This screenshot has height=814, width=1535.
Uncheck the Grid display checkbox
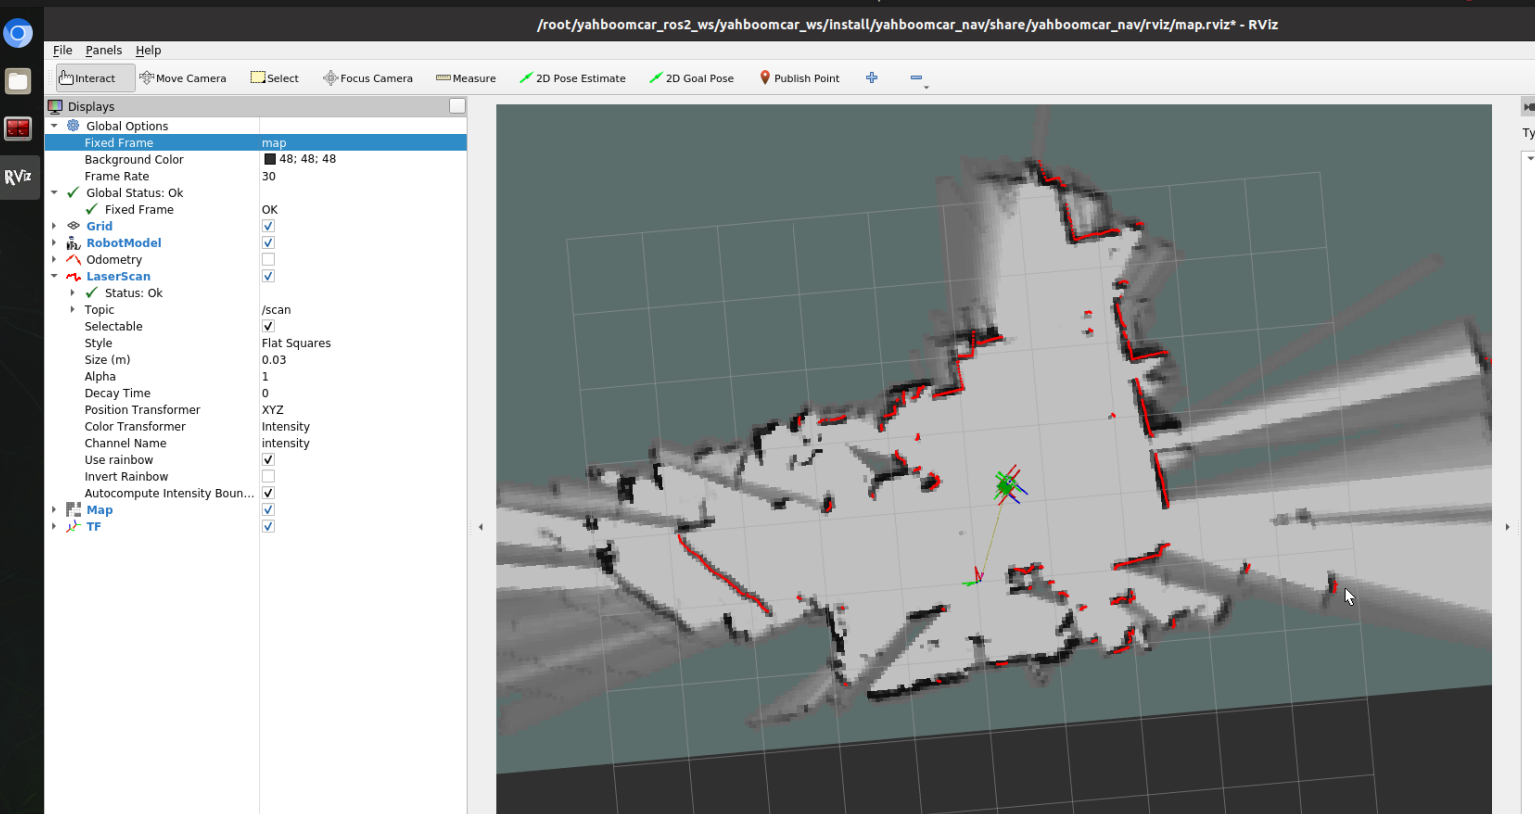click(268, 226)
